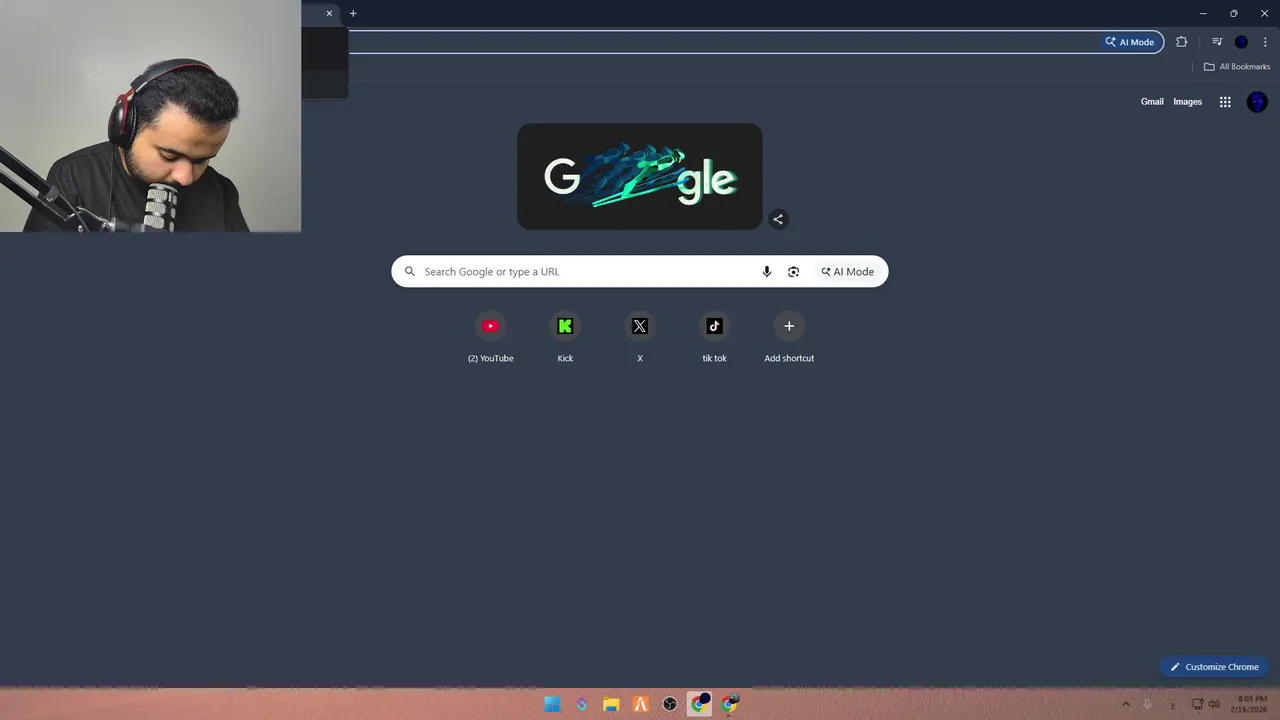Close the current browser tab

click(x=329, y=13)
